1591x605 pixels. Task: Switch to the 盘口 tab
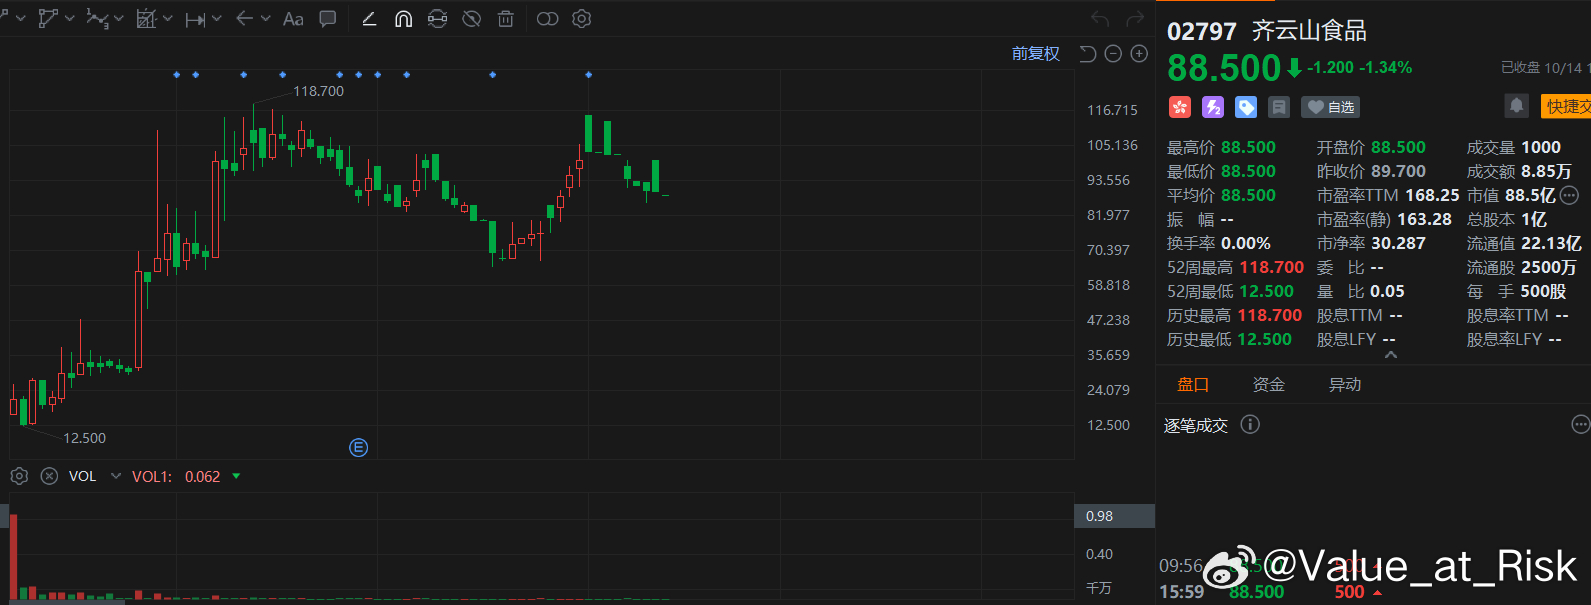pyautogui.click(x=1193, y=384)
